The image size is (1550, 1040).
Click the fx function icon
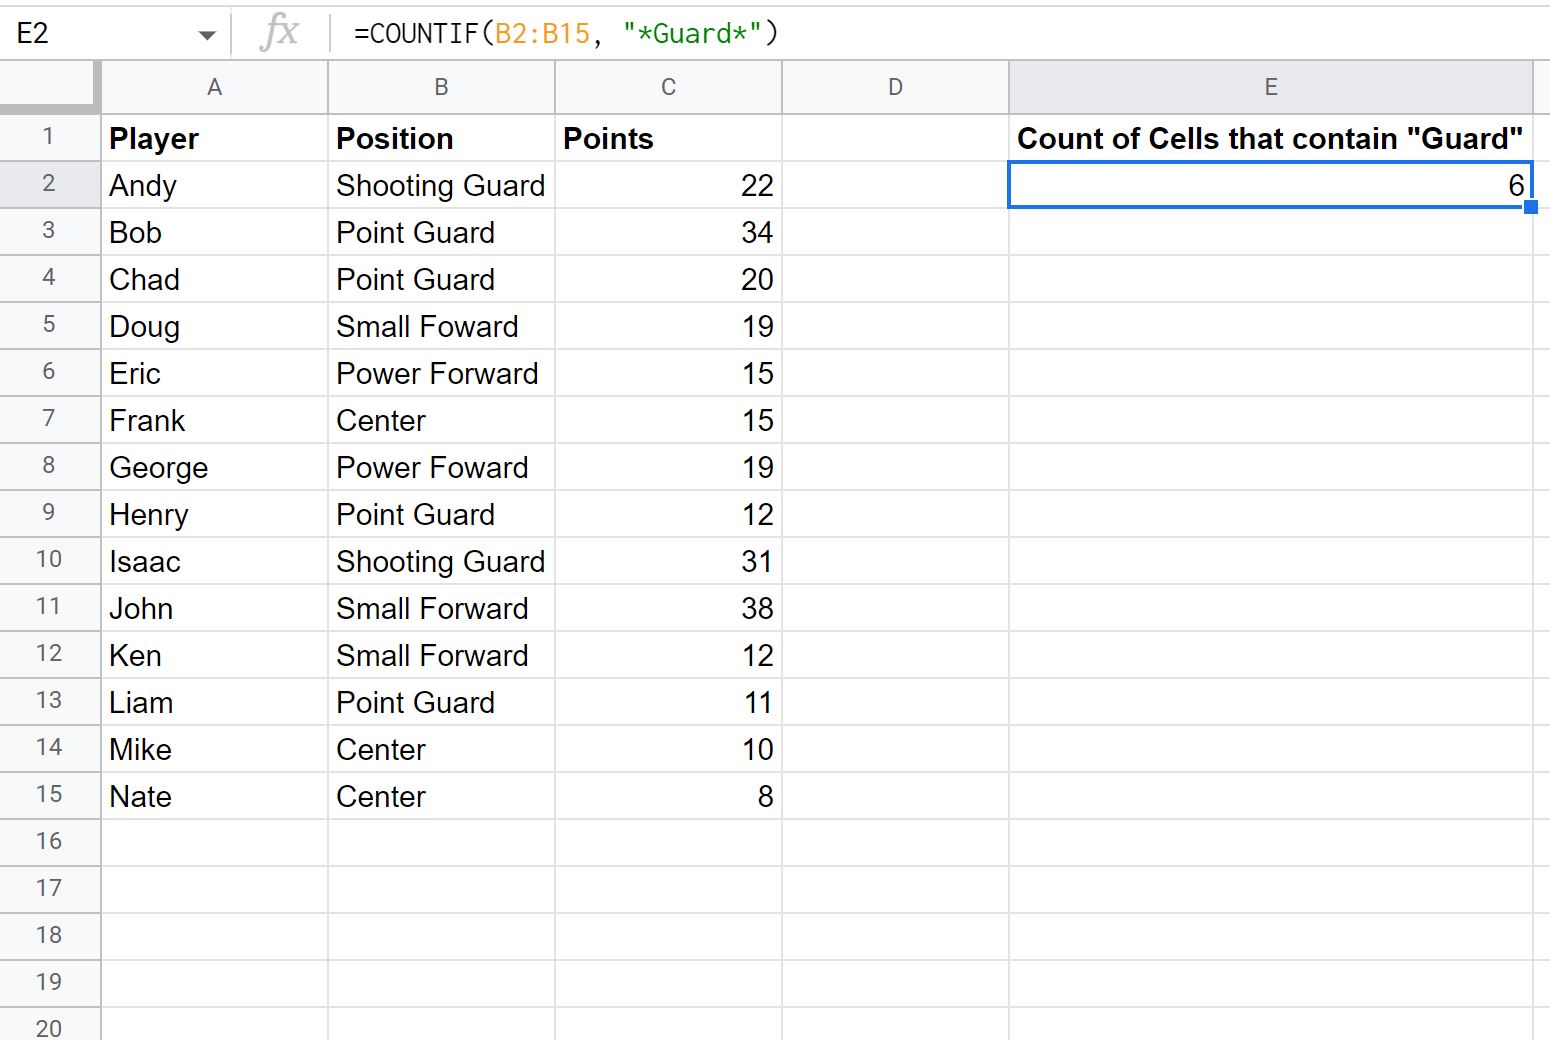coord(279,33)
